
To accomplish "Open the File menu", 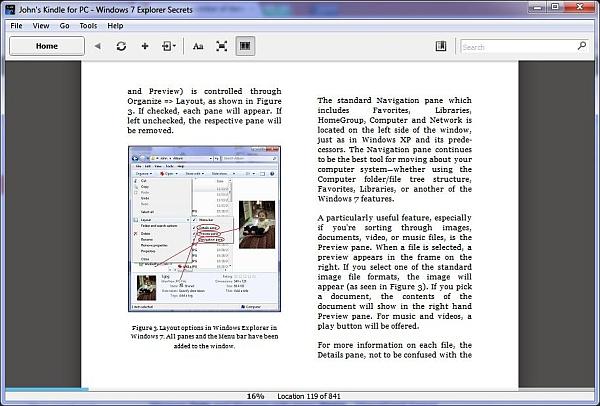I will coord(16,26).
